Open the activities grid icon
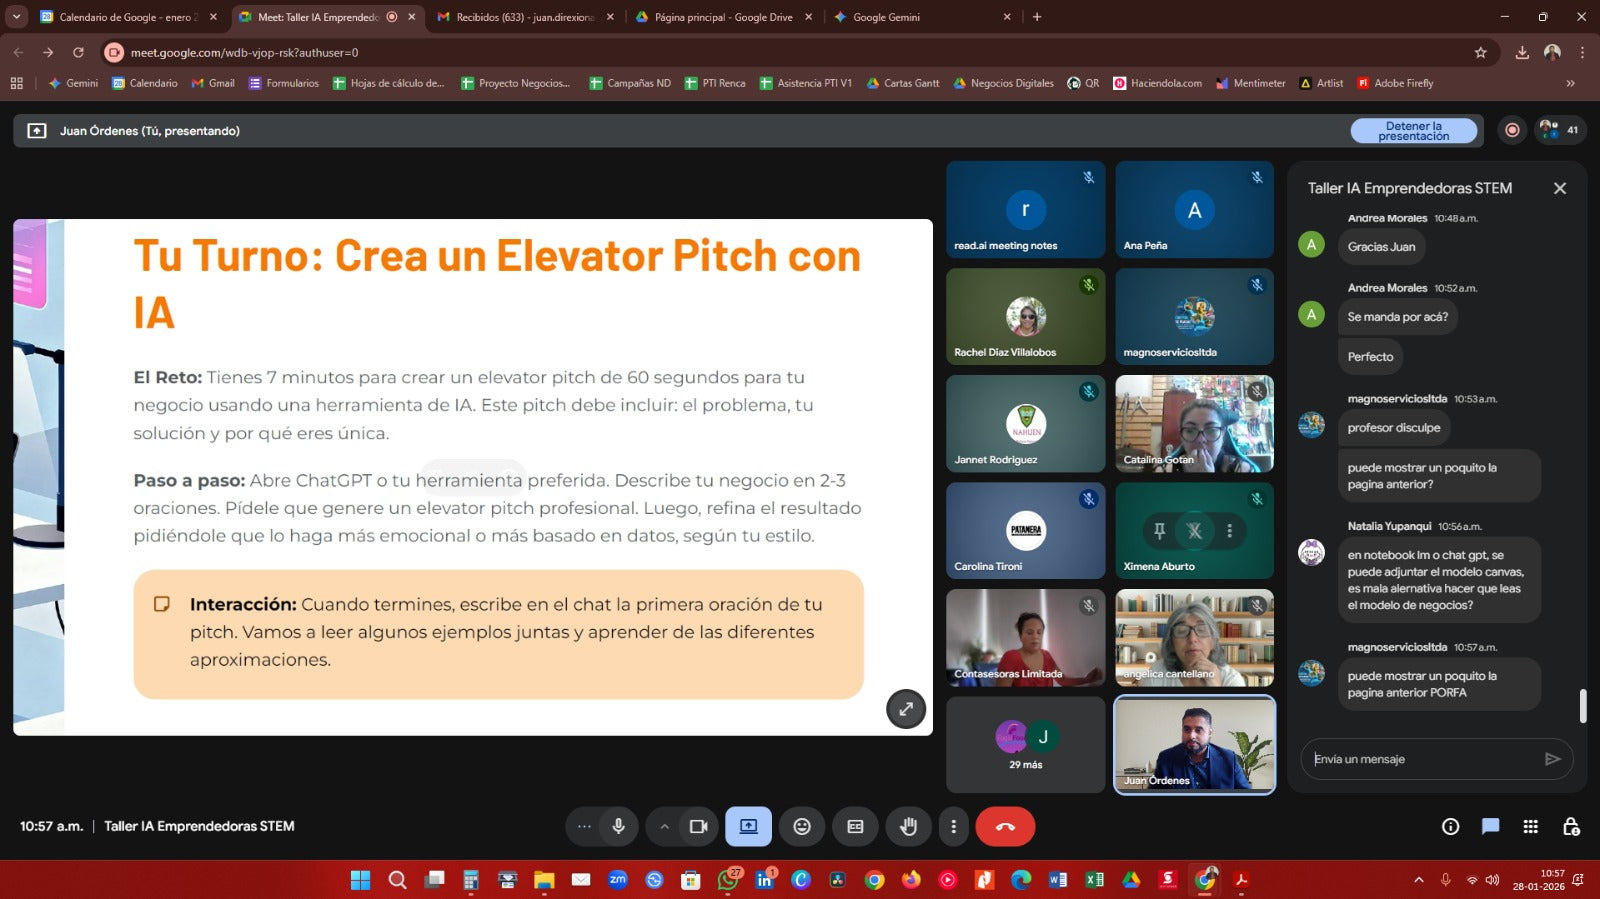Image resolution: width=1600 pixels, height=899 pixels. pos(1530,826)
